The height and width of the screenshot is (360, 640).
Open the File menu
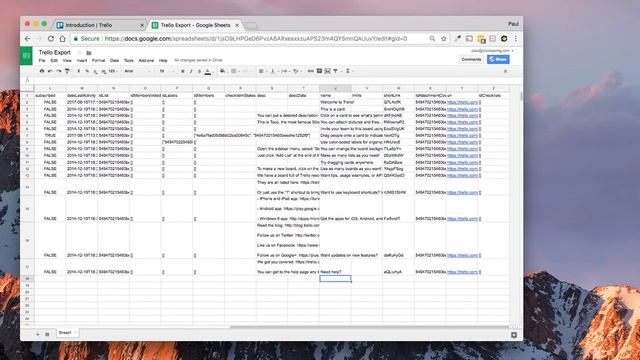coord(42,60)
